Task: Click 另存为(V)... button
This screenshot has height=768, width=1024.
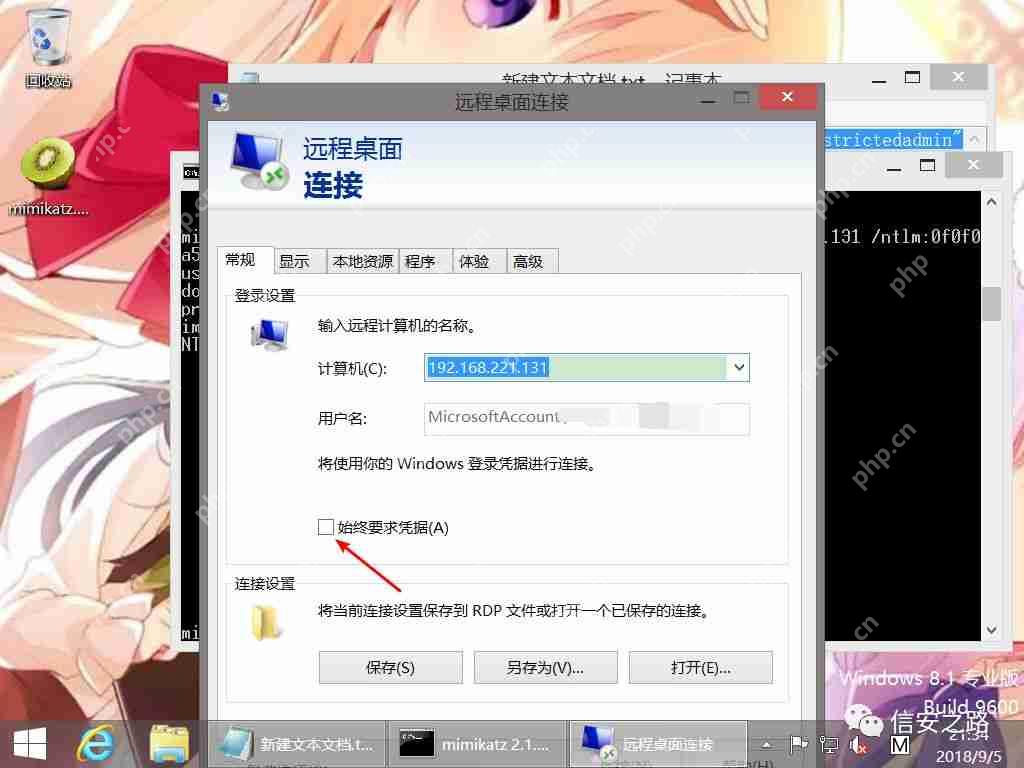Action: (x=545, y=667)
